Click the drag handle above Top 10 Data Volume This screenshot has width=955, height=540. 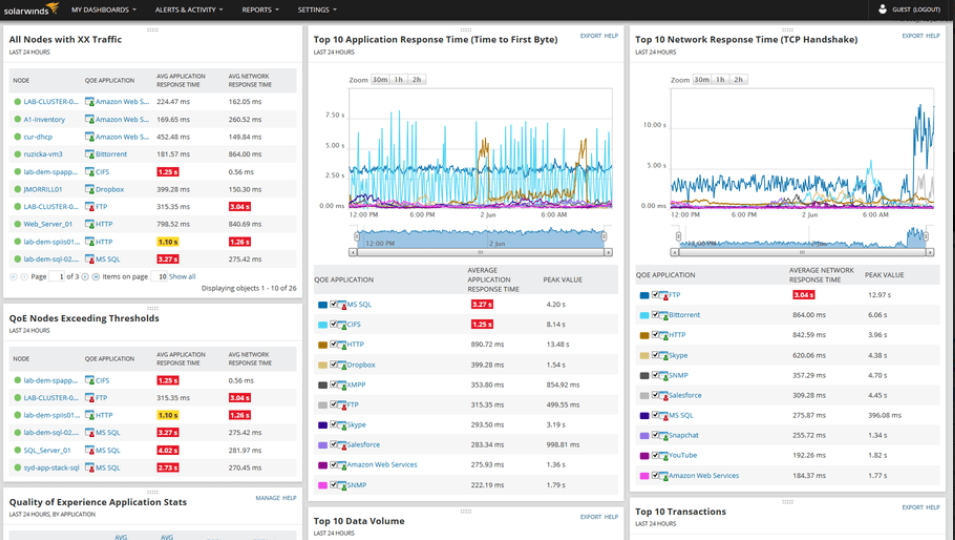465,511
